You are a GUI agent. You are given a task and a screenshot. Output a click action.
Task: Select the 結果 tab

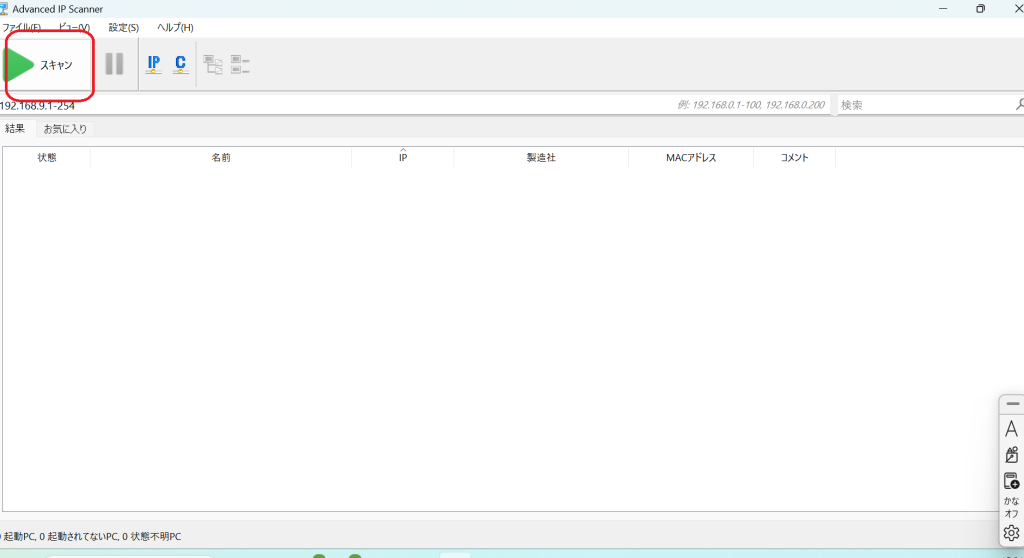tap(15, 129)
